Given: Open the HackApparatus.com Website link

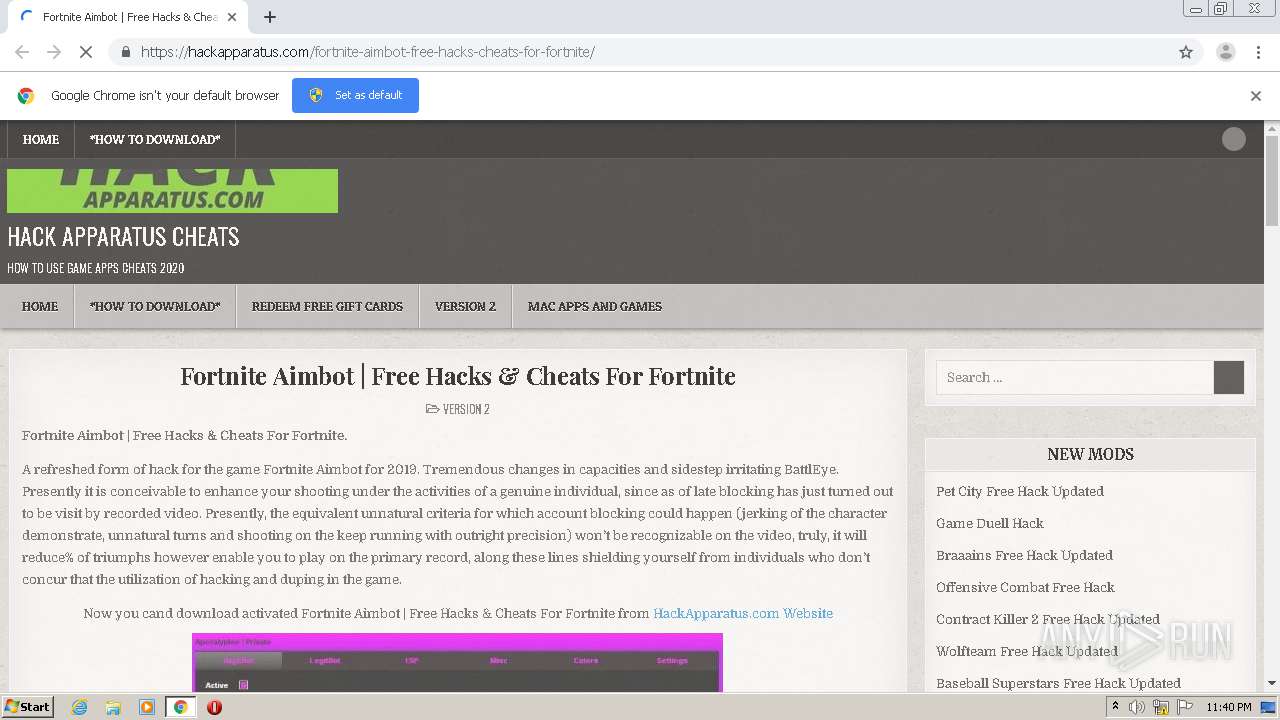Looking at the screenshot, I should point(743,613).
